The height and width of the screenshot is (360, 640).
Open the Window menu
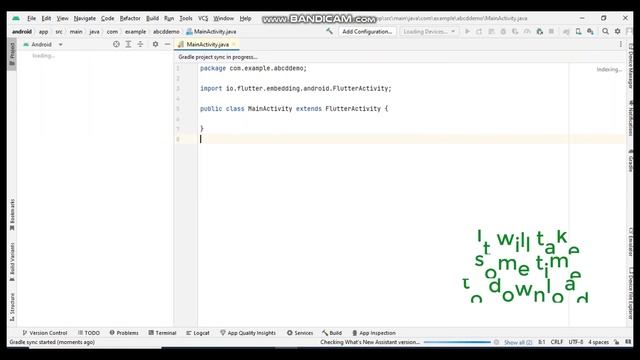[224, 18]
